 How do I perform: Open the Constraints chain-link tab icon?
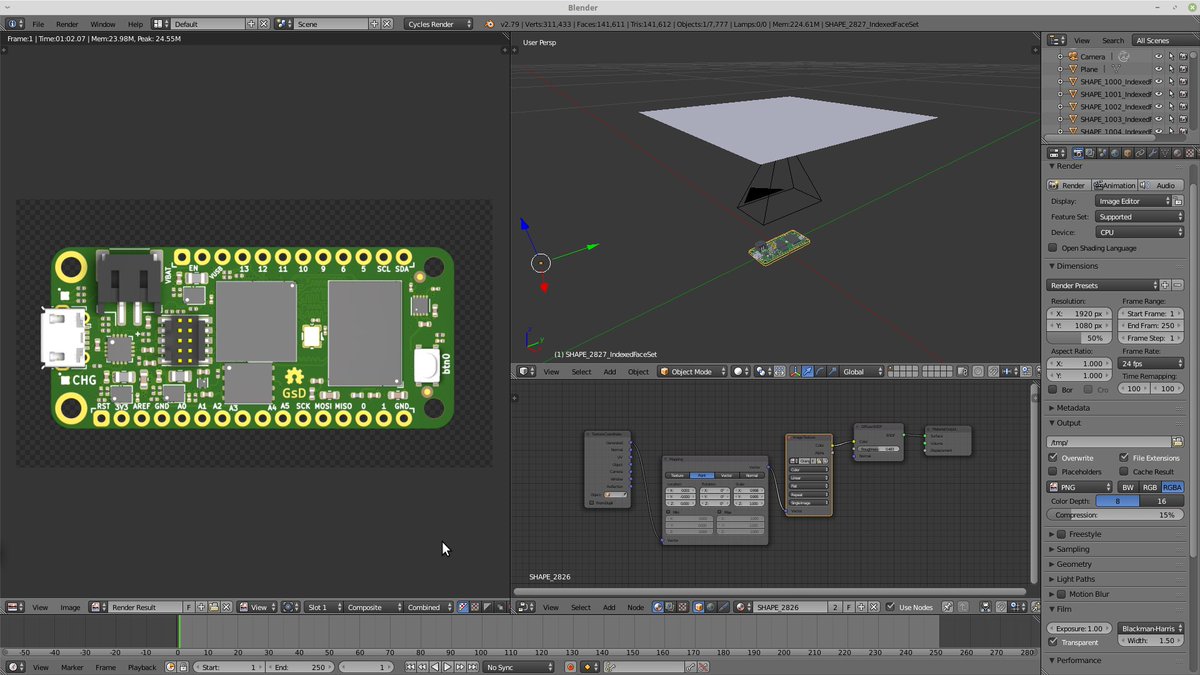pyautogui.click(x=1139, y=153)
